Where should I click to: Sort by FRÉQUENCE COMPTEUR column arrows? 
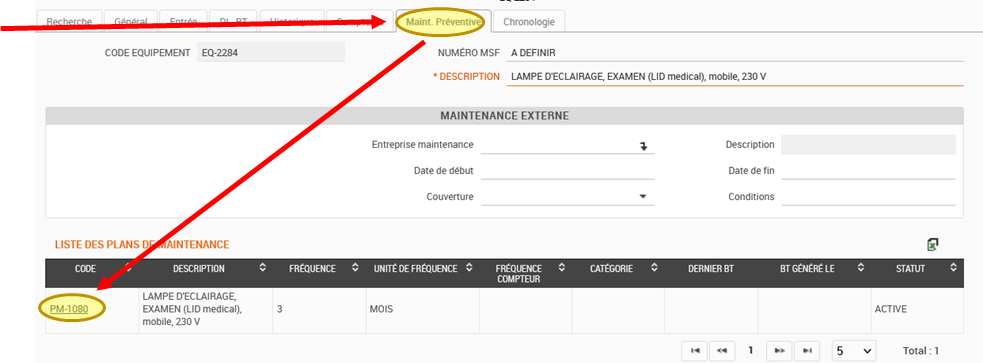pos(562,268)
